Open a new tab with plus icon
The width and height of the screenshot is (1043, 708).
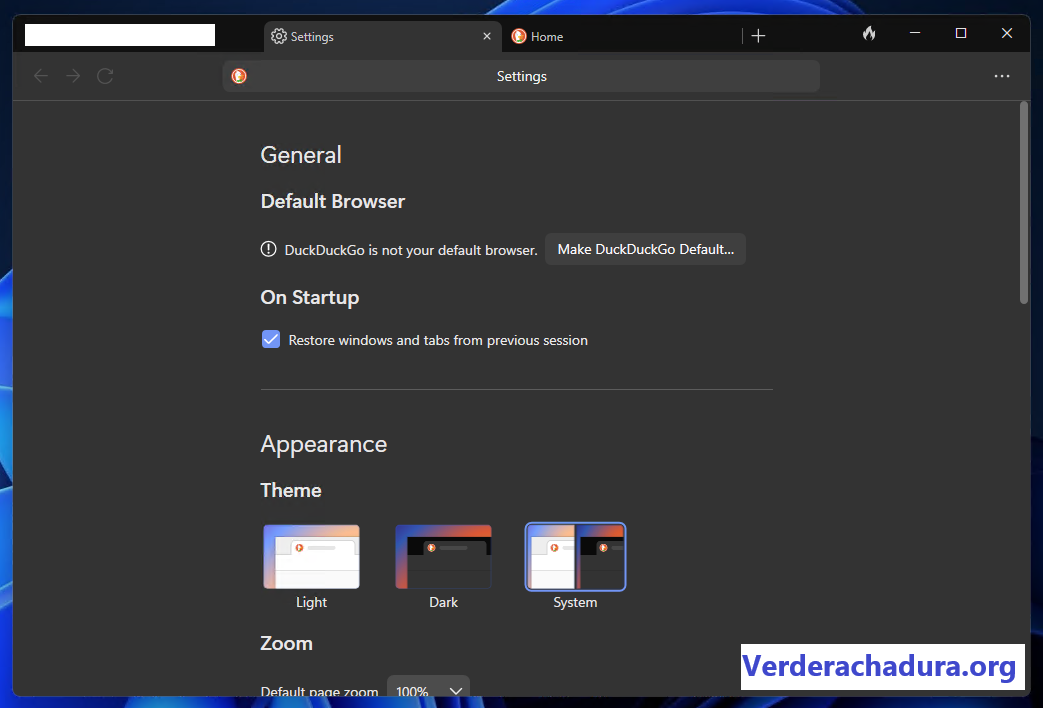pyautogui.click(x=758, y=36)
